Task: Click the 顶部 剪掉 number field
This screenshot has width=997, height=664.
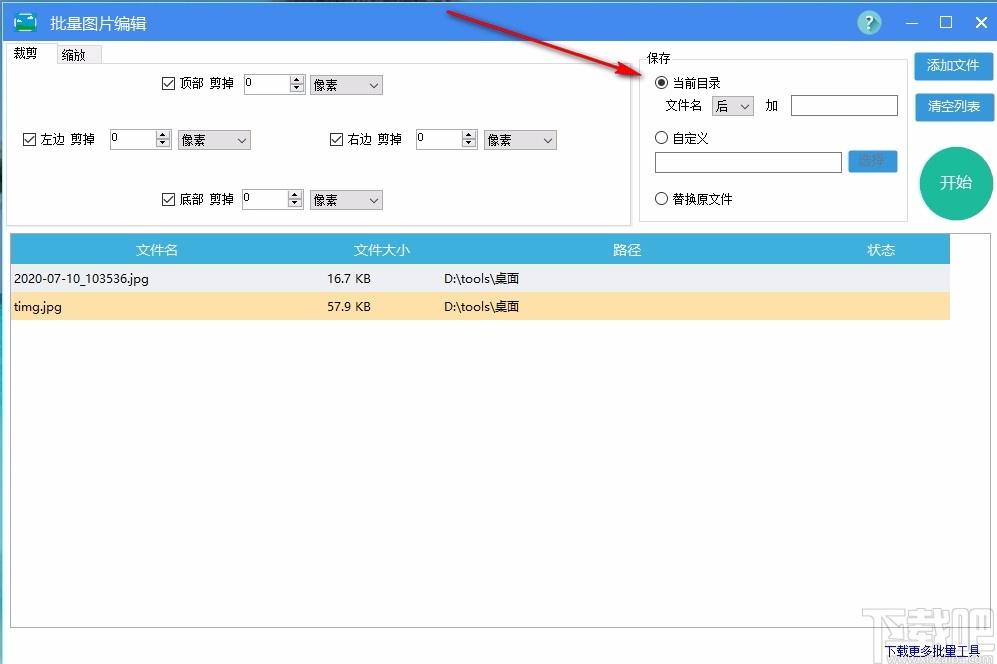Action: tap(267, 84)
